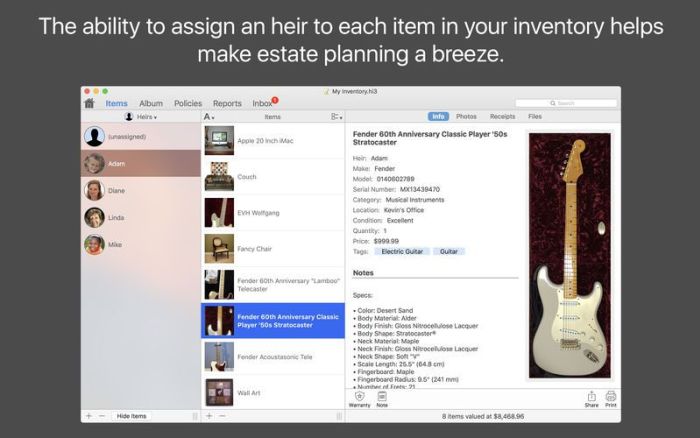Click the Couch thumbnail

pyautogui.click(x=219, y=177)
